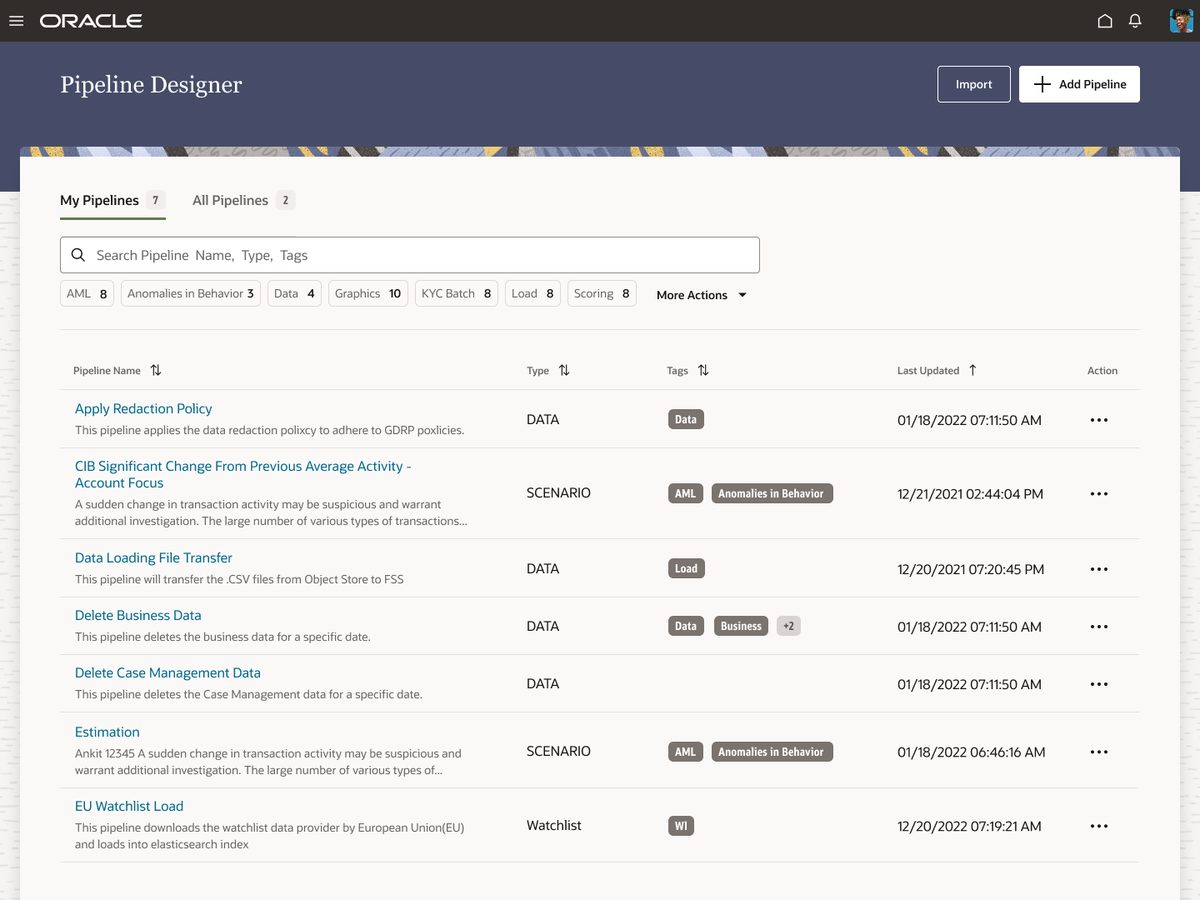Open Data Loading File Transfer pipeline

153,557
